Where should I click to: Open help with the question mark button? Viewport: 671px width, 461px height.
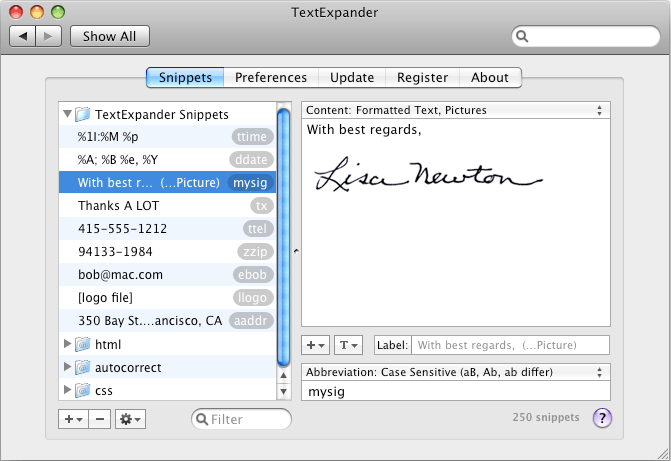[x=602, y=418]
